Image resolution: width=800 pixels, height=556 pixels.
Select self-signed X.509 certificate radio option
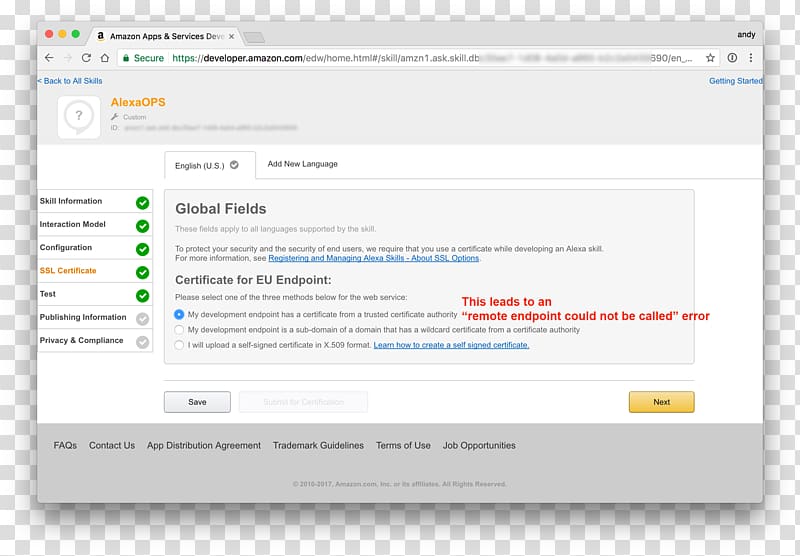179,345
